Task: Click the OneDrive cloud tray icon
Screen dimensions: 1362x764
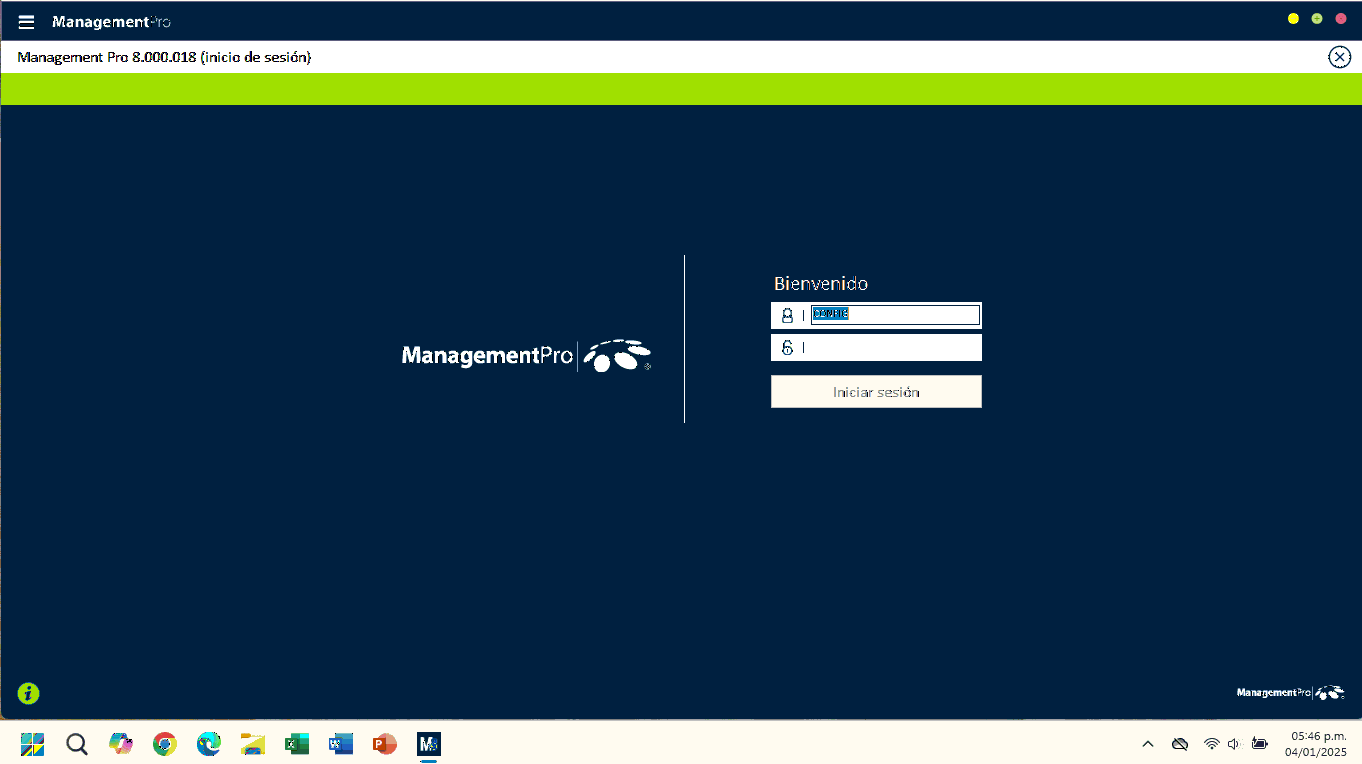Action: (1180, 744)
